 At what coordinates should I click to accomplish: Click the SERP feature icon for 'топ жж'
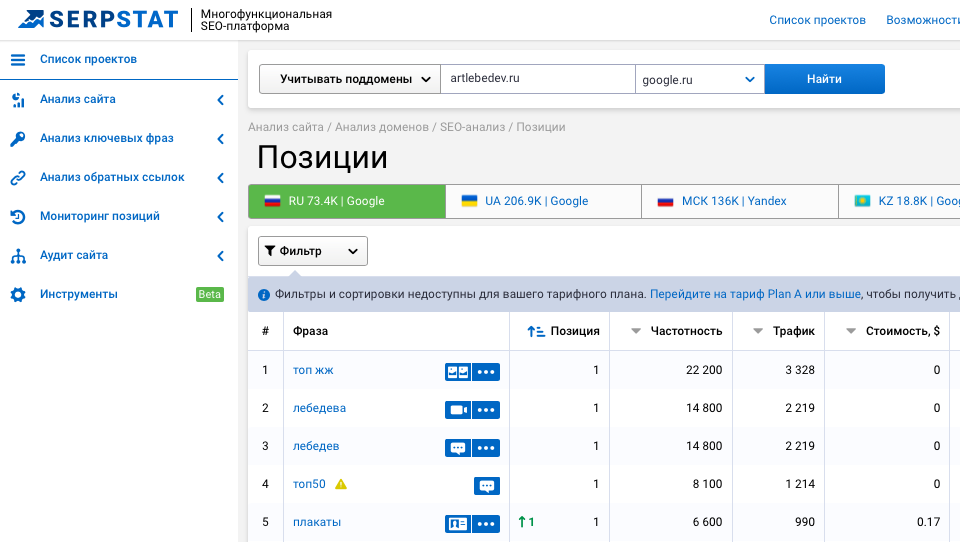click(x=457, y=371)
